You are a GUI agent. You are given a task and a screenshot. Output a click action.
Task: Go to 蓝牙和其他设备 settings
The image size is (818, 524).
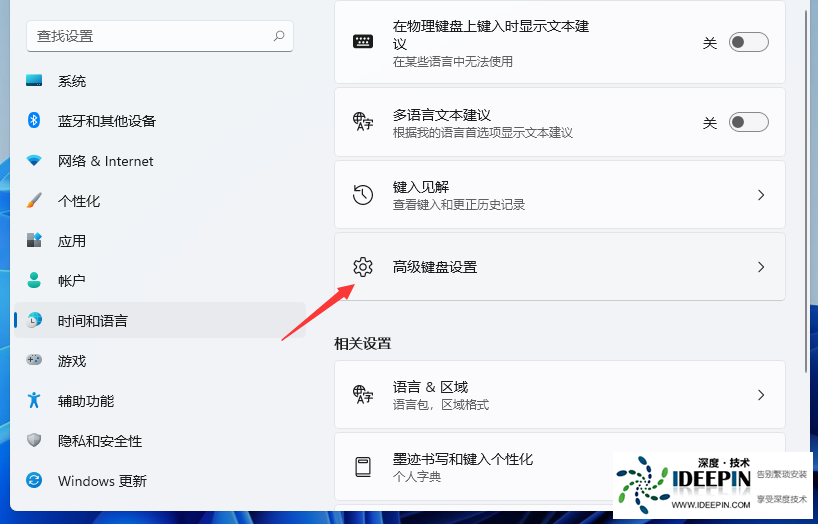[160, 121]
